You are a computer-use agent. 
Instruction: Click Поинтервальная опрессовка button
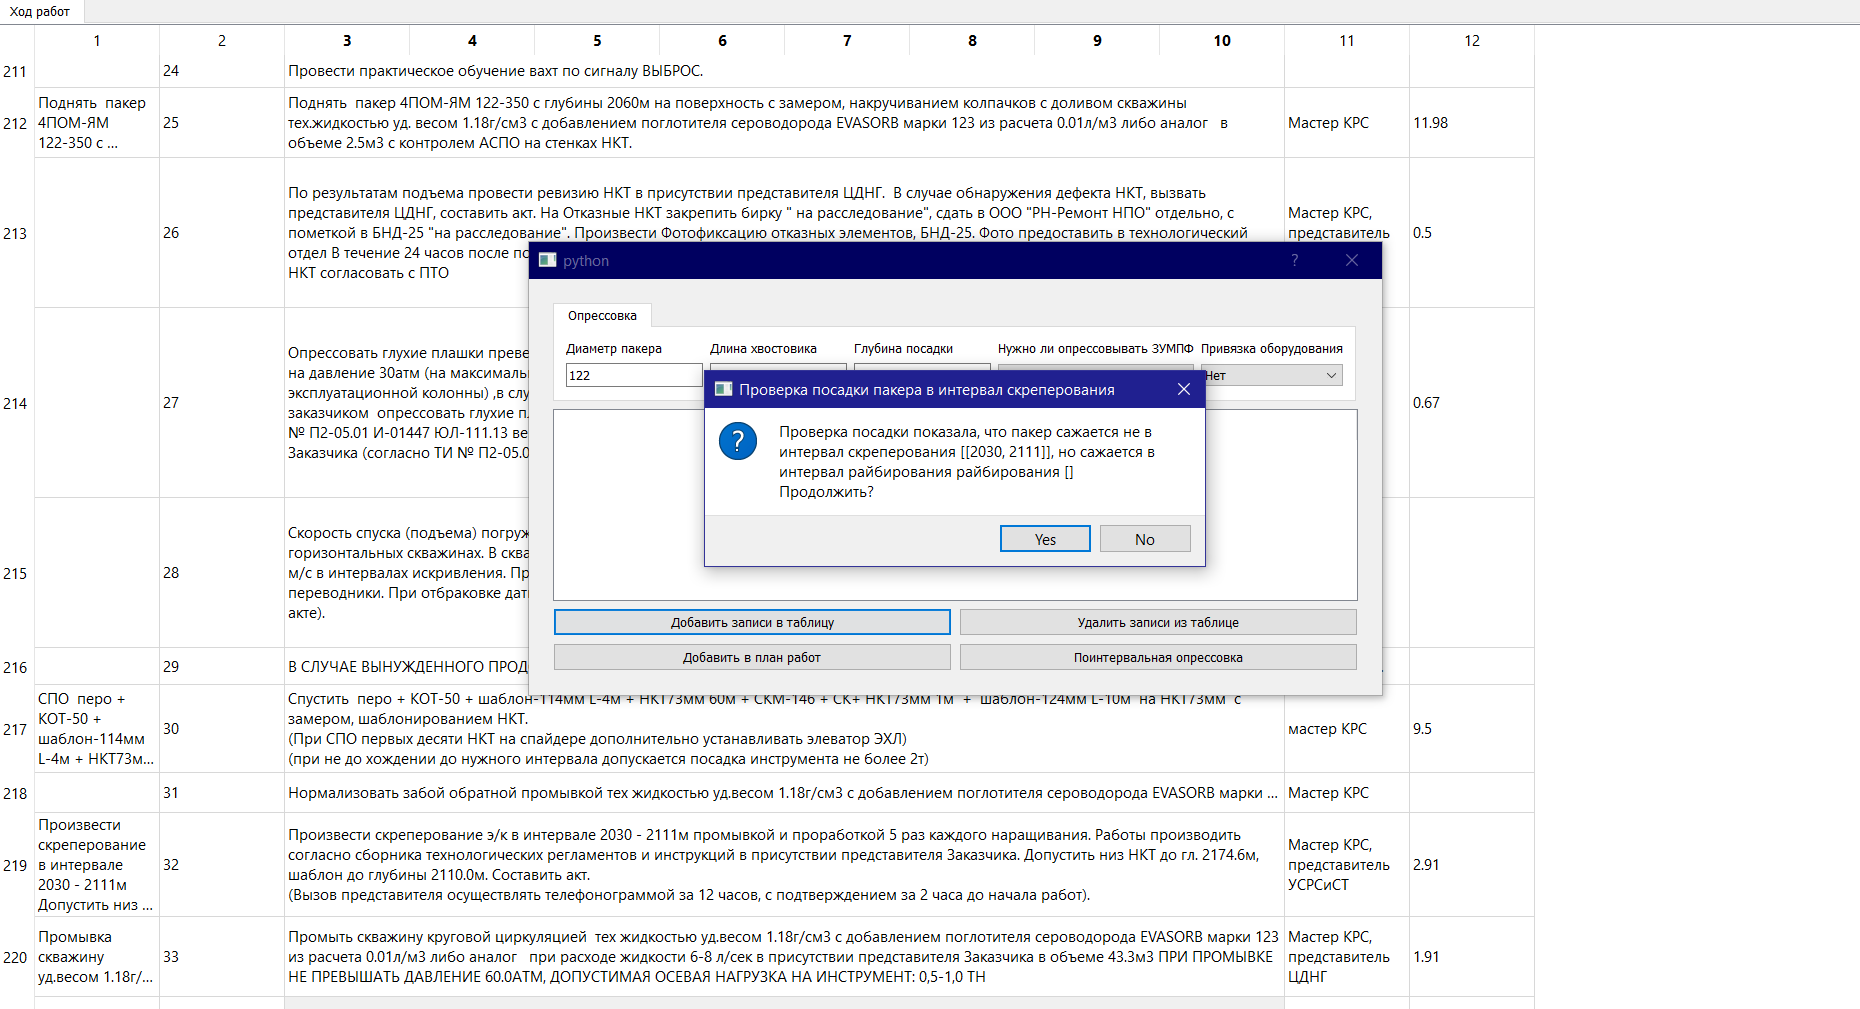pos(1158,657)
